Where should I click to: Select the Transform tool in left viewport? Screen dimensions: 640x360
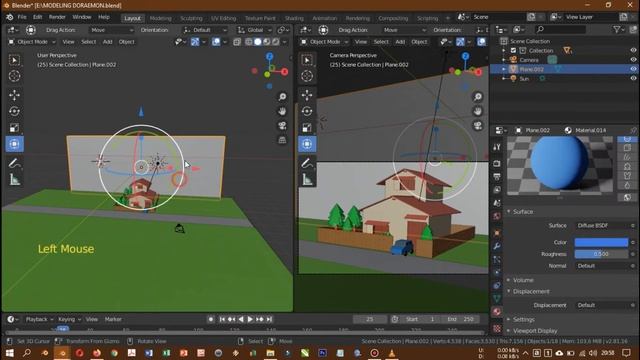(14, 144)
